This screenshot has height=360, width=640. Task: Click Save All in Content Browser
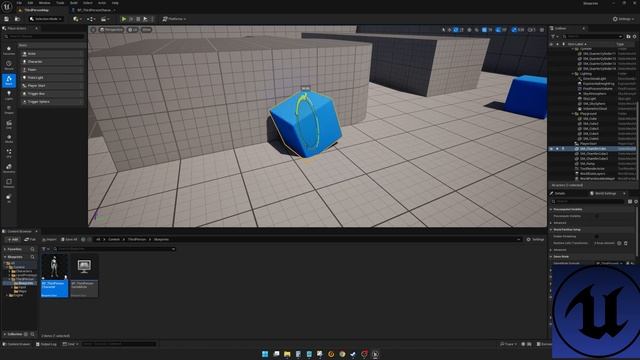(69, 240)
